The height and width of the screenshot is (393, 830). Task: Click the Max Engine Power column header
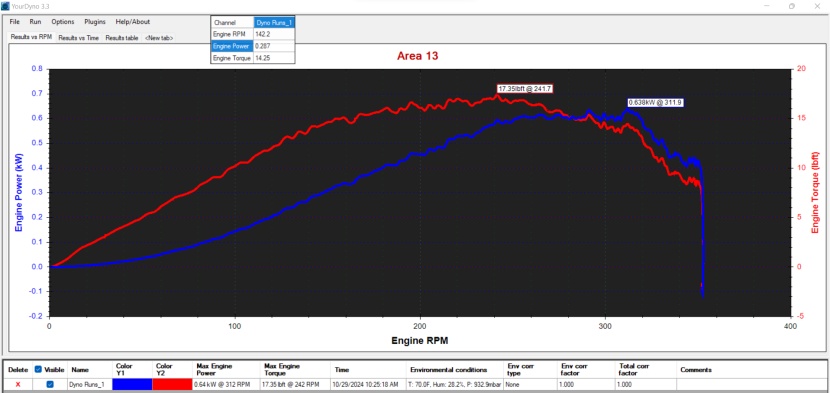[x=227, y=369]
